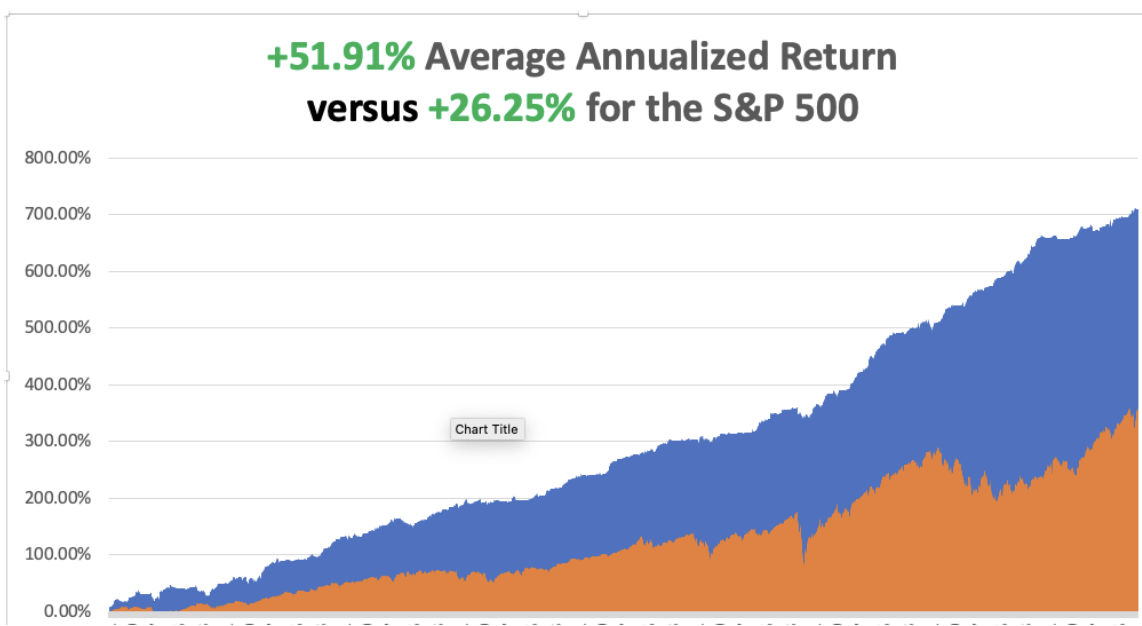
Task: Click the +26.25% green text in title
Action: pos(501,107)
